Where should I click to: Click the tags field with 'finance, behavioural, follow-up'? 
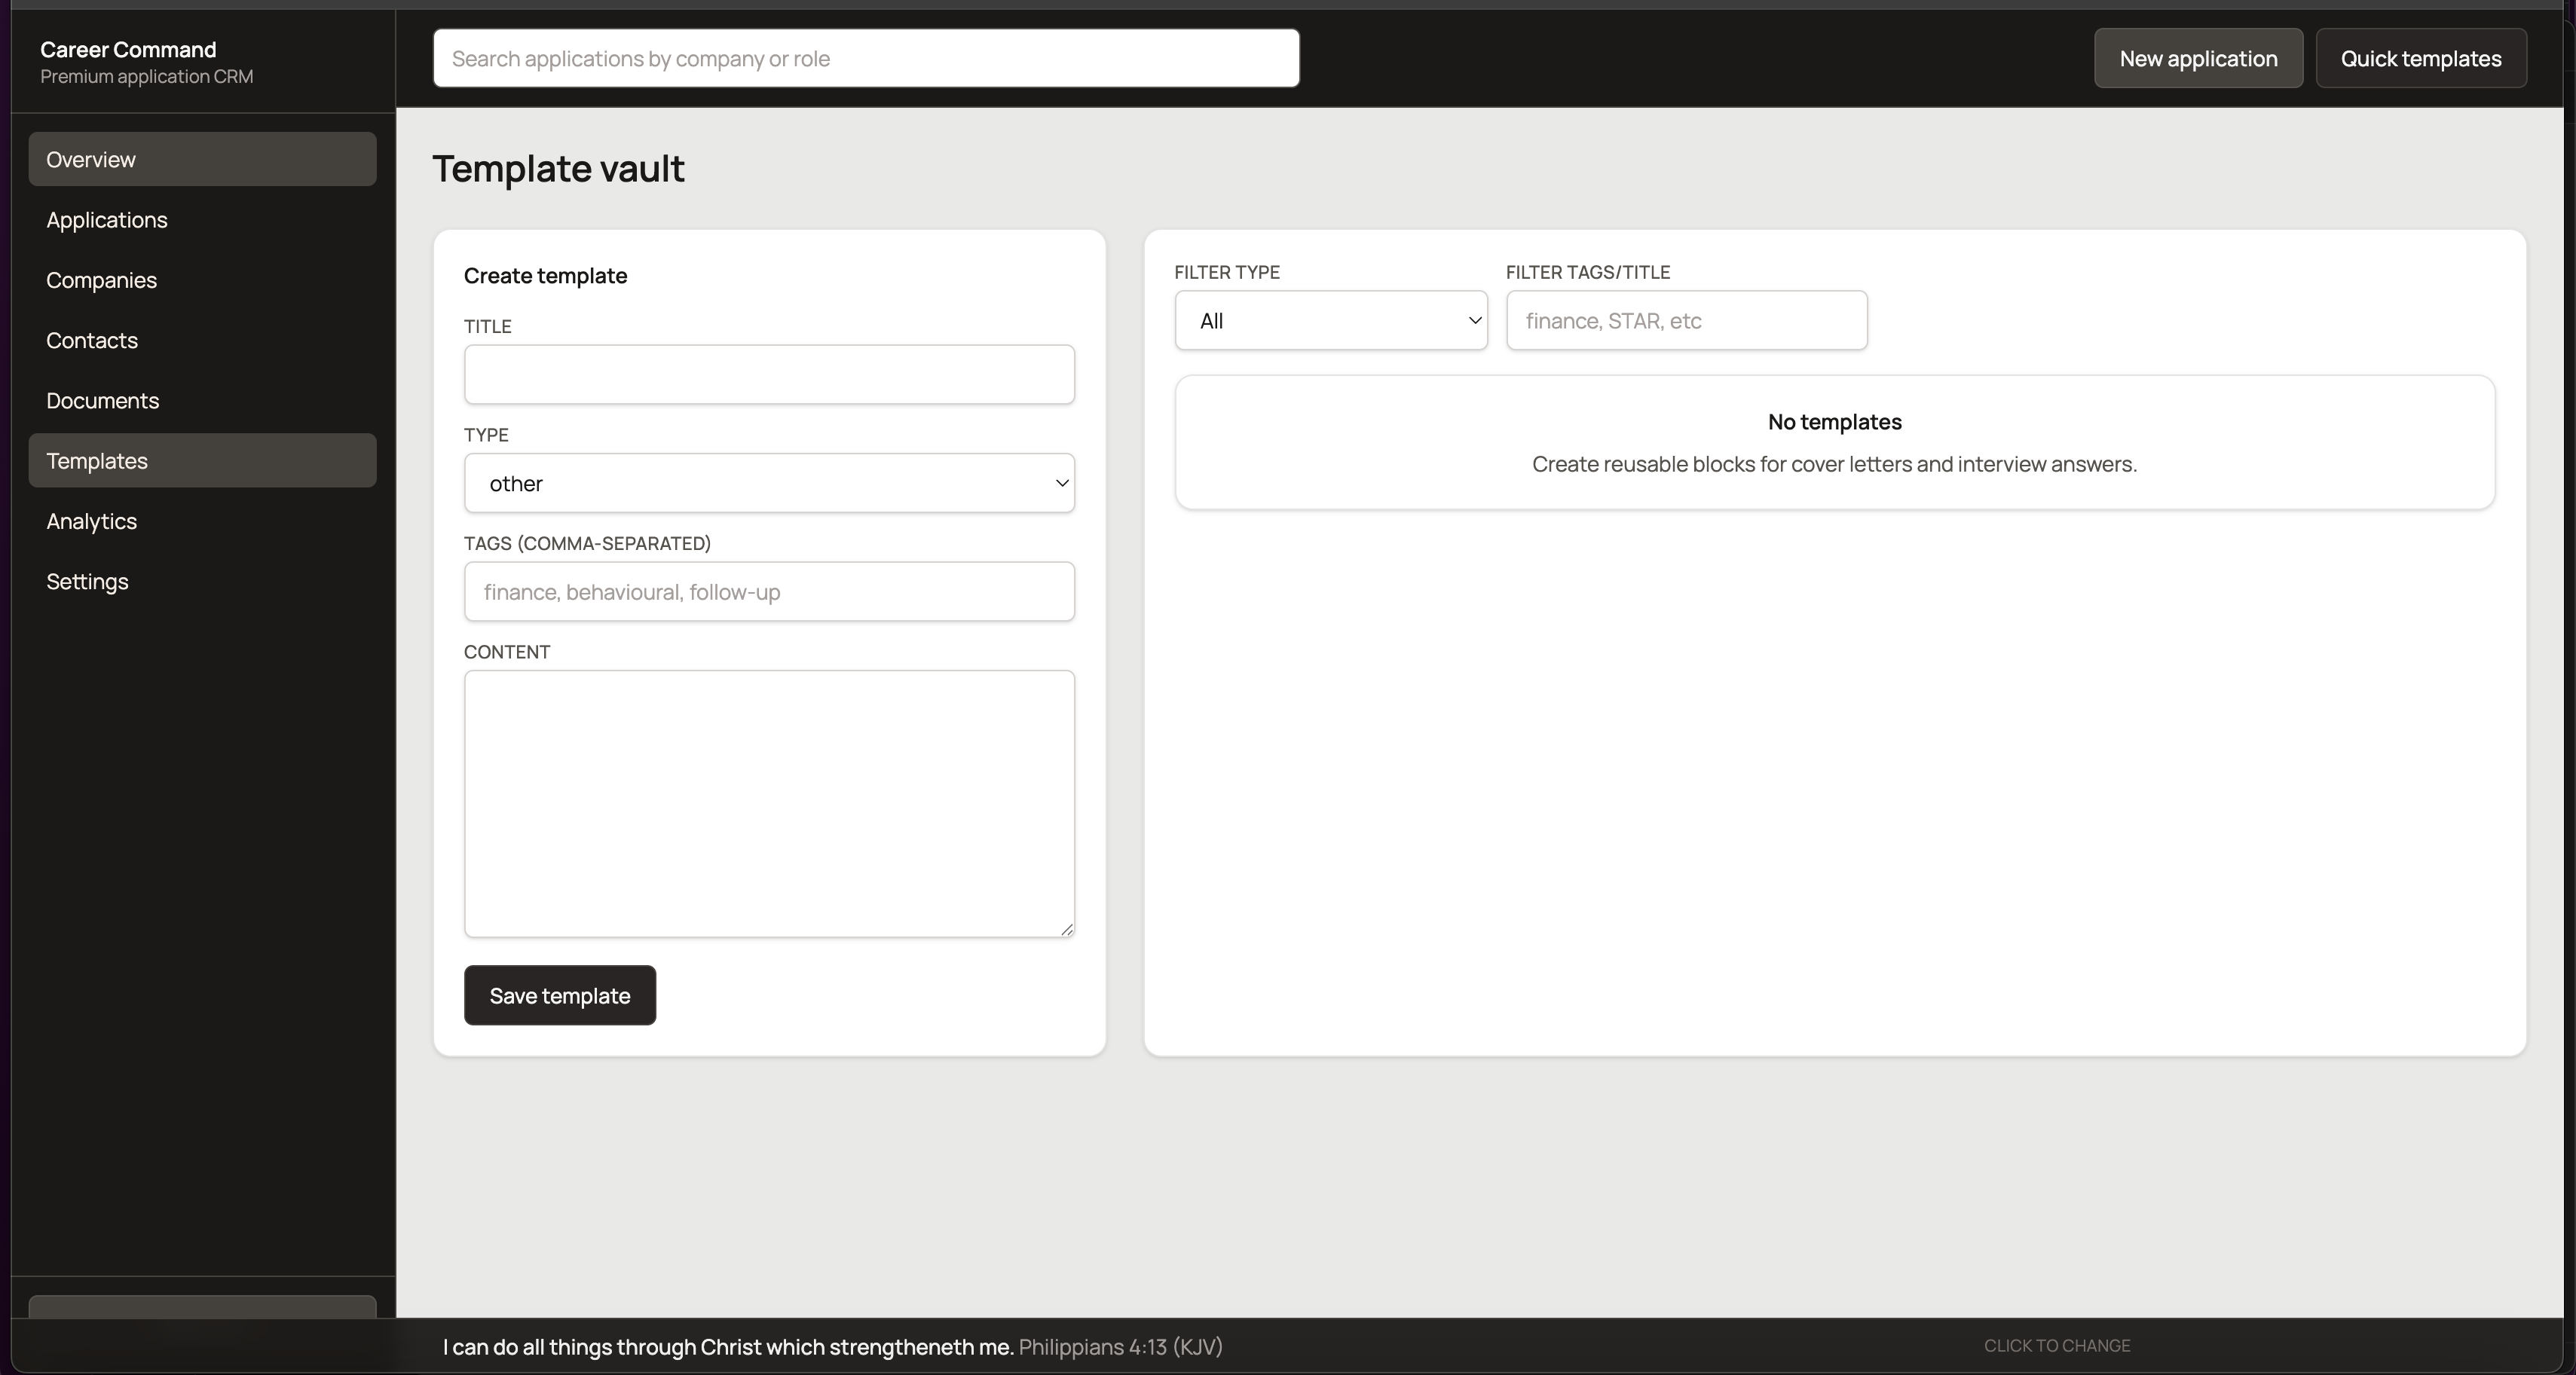point(768,592)
